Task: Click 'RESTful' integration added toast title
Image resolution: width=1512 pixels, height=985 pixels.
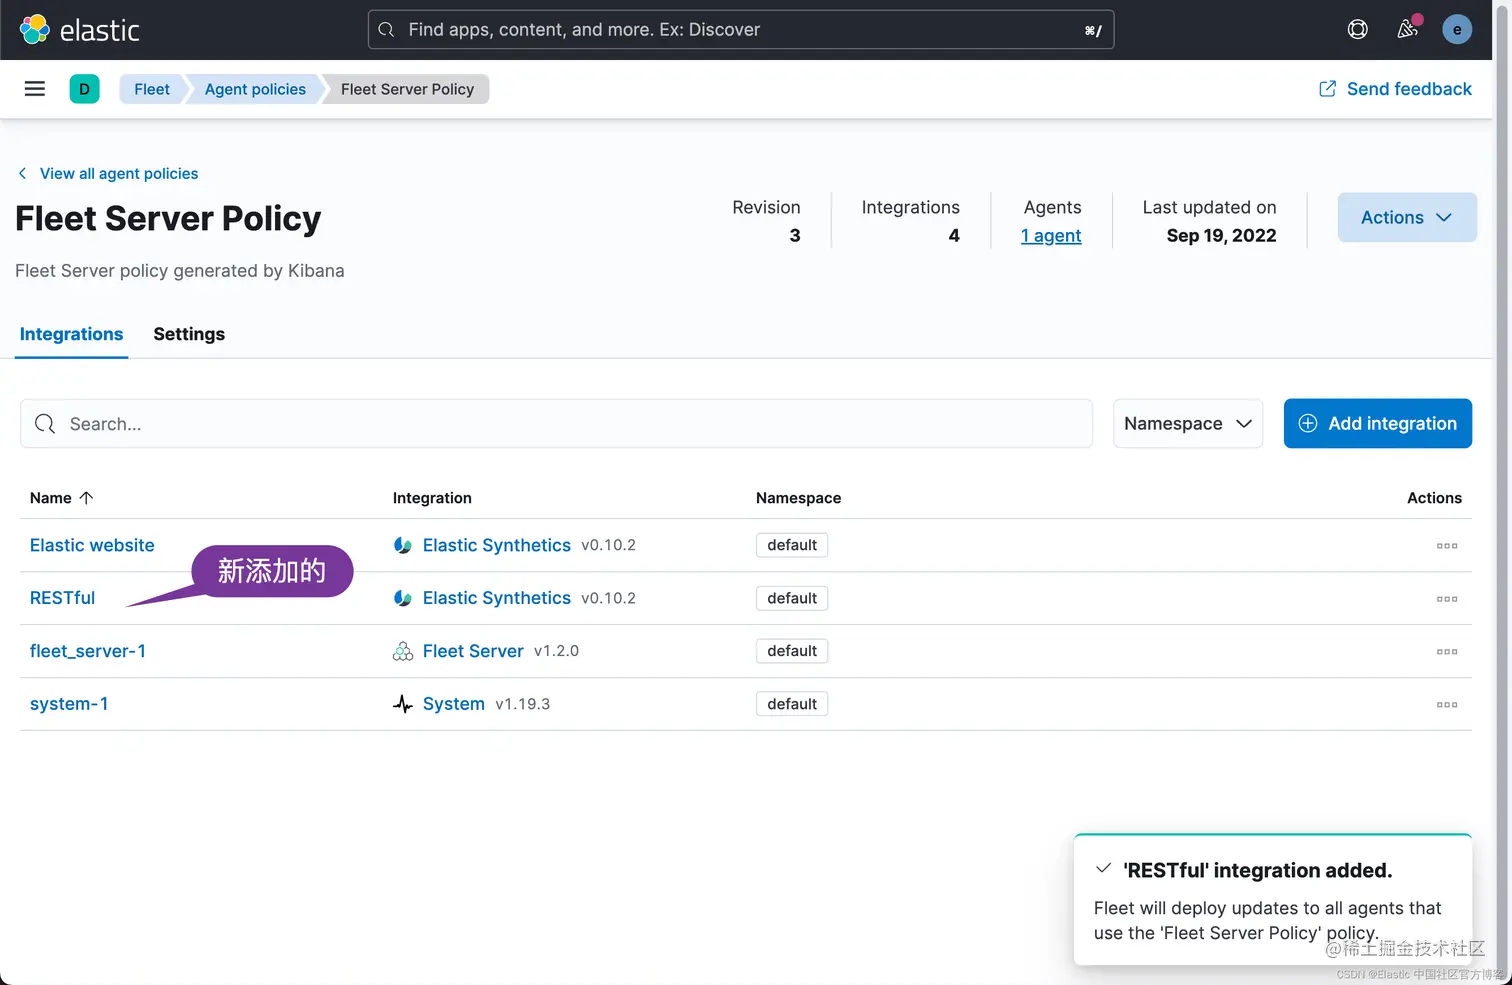Action: tap(1257, 870)
